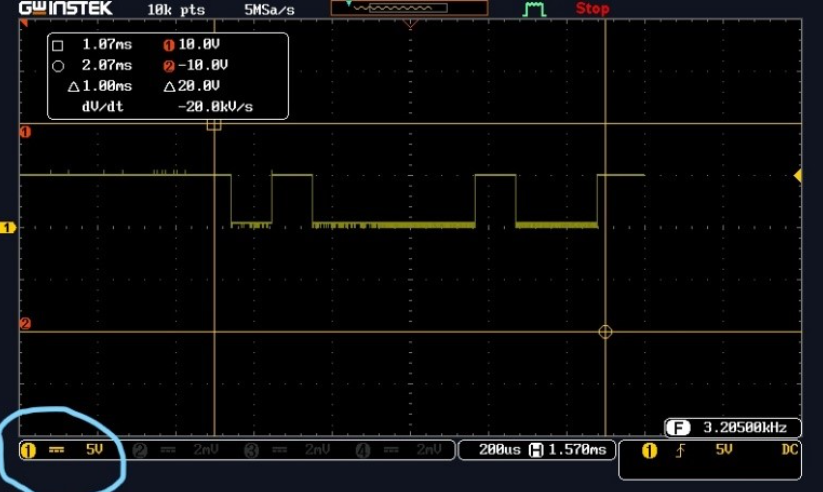Click the yellow trigger level arrow
This screenshot has width=823, height=492.
coord(797,176)
